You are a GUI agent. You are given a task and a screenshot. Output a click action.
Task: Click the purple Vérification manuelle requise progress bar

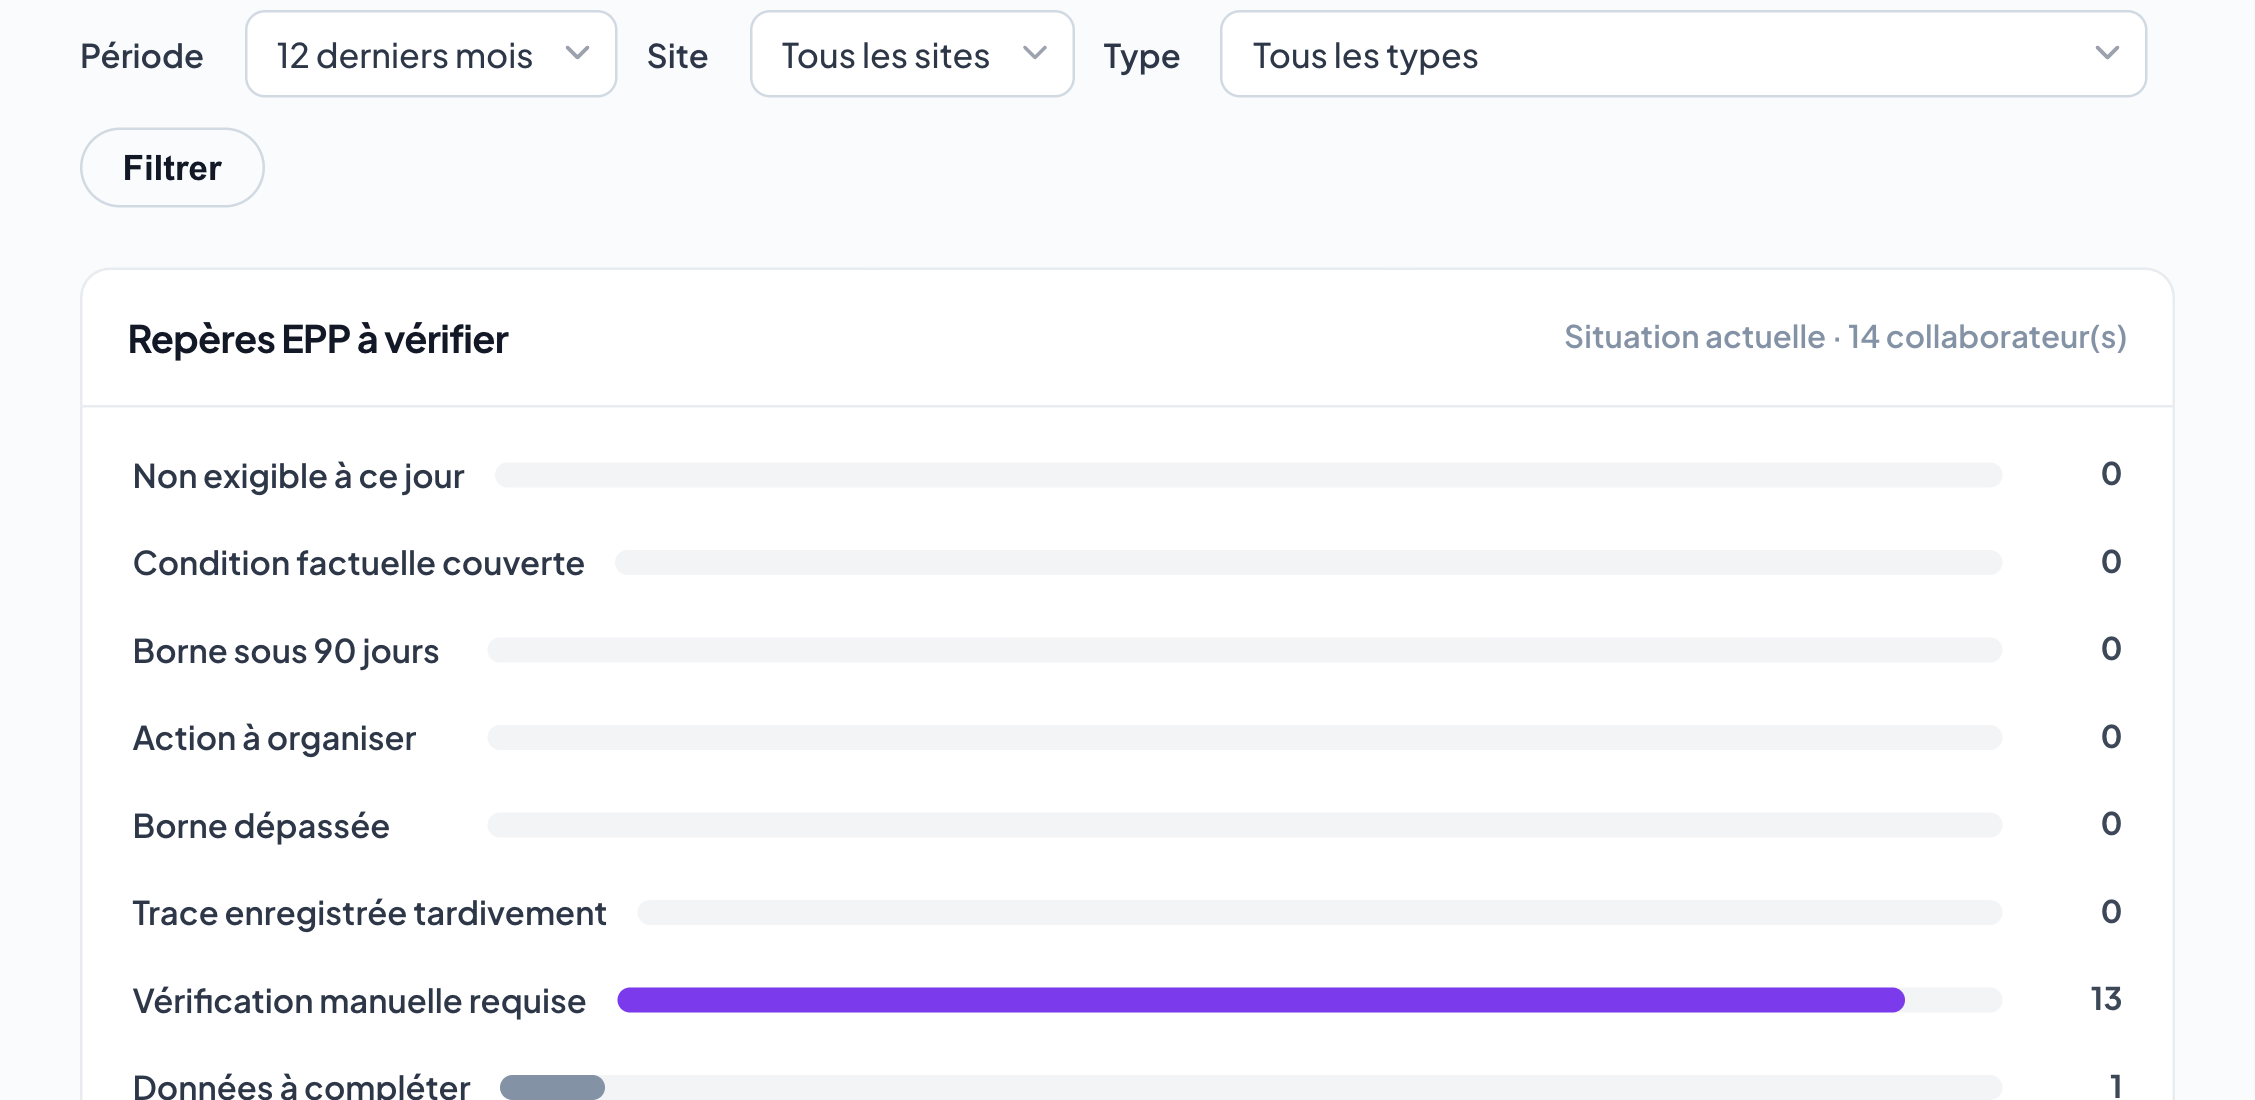pyautogui.click(x=1260, y=1000)
